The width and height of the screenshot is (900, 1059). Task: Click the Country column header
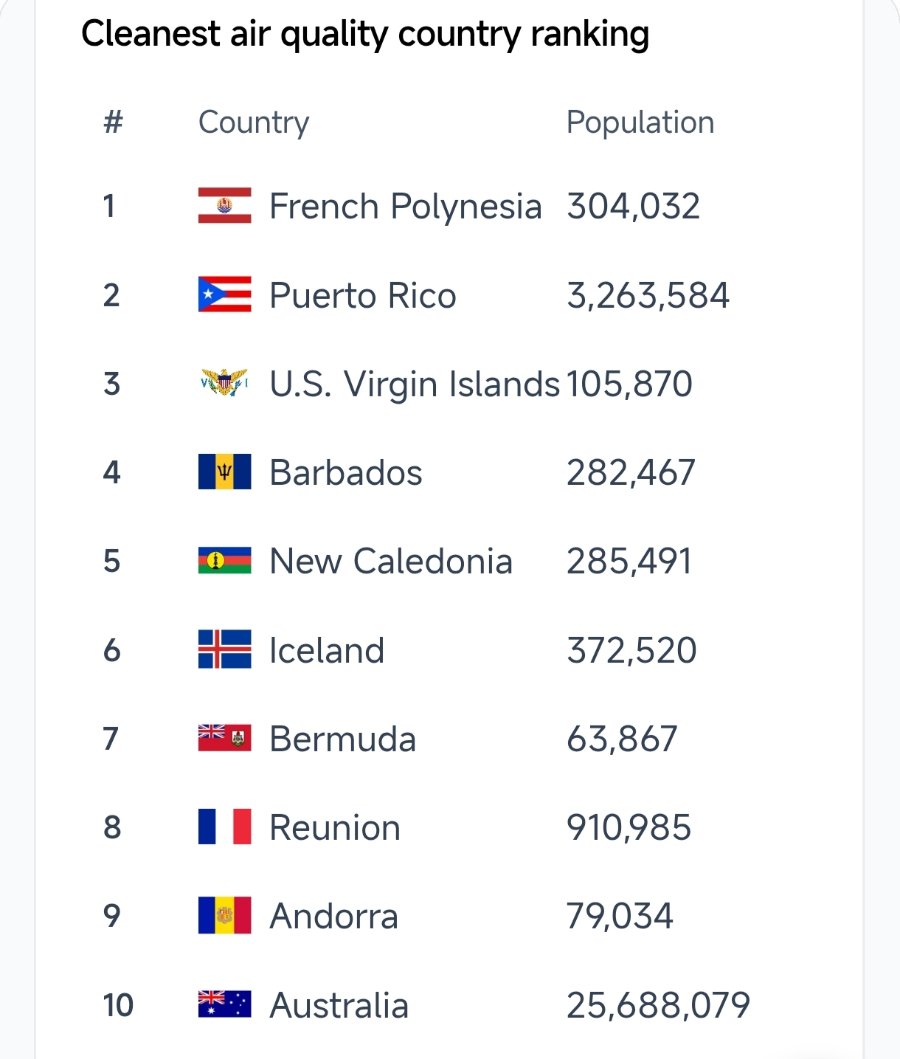coord(253,123)
